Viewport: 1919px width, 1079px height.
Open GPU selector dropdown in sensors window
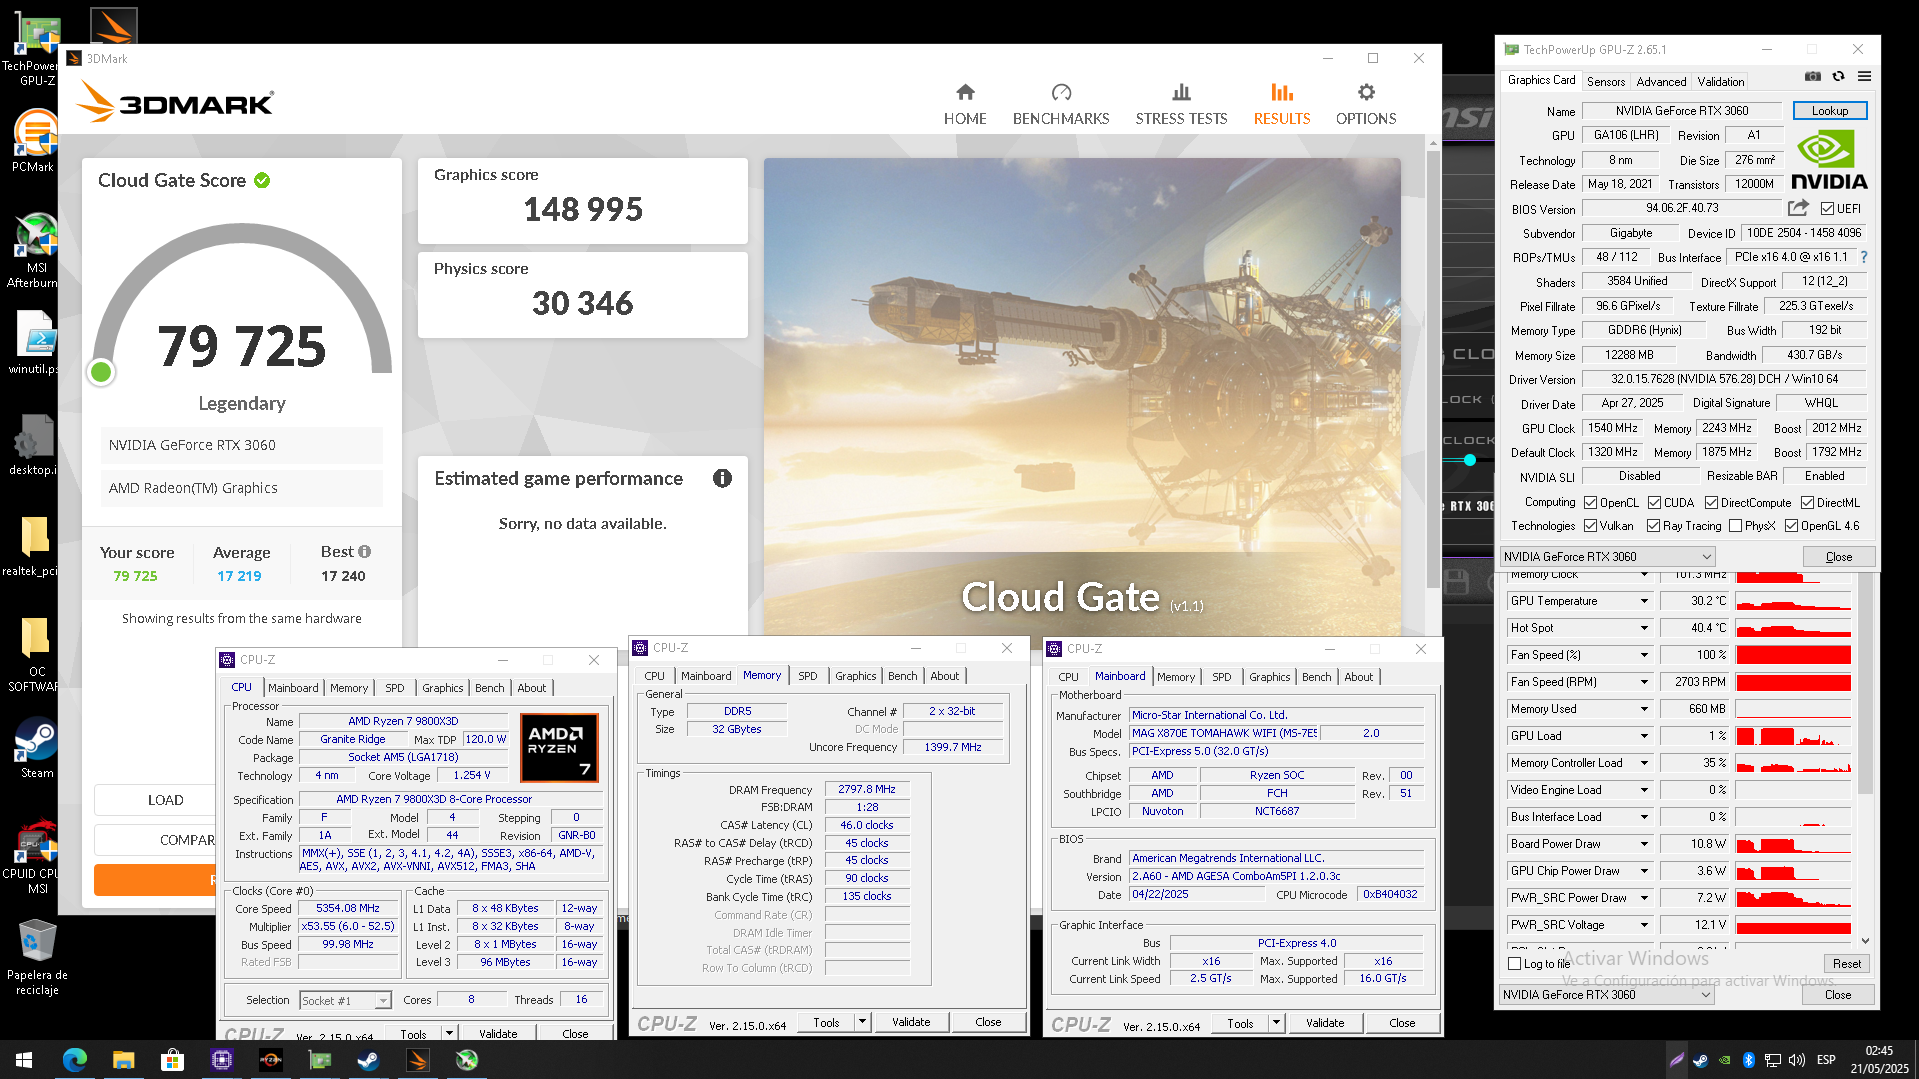[1606, 995]
